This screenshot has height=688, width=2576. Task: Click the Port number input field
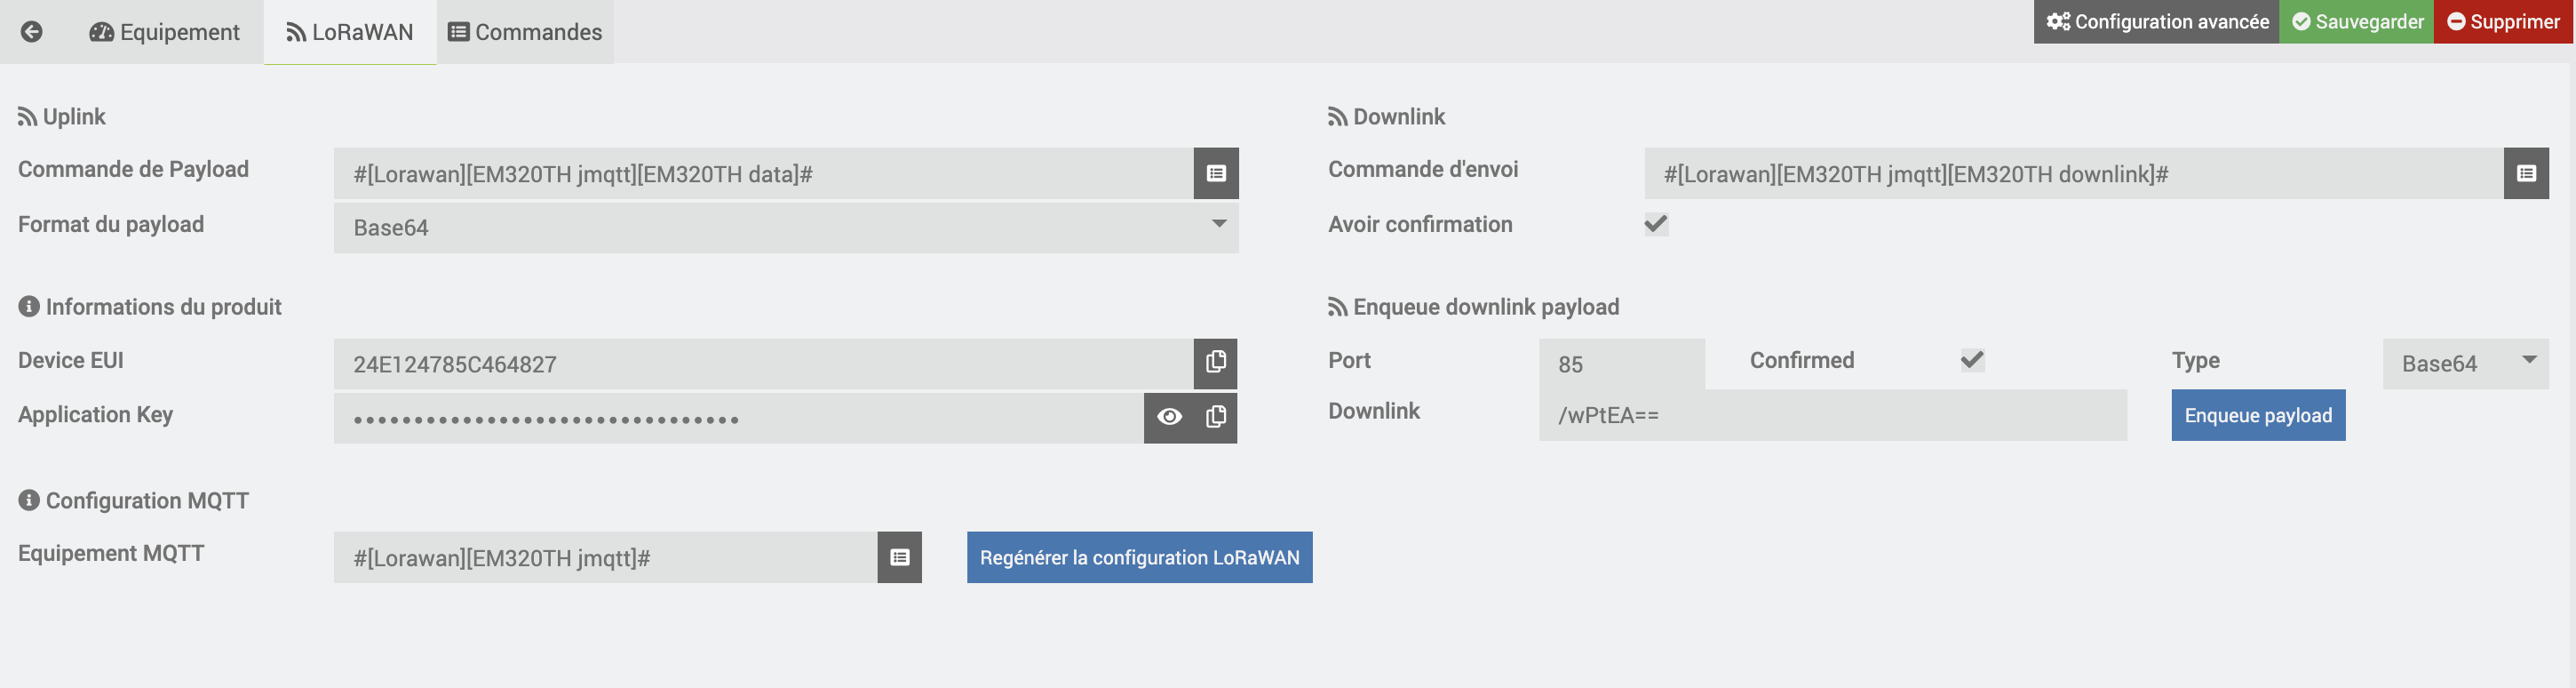[1621, 364]
